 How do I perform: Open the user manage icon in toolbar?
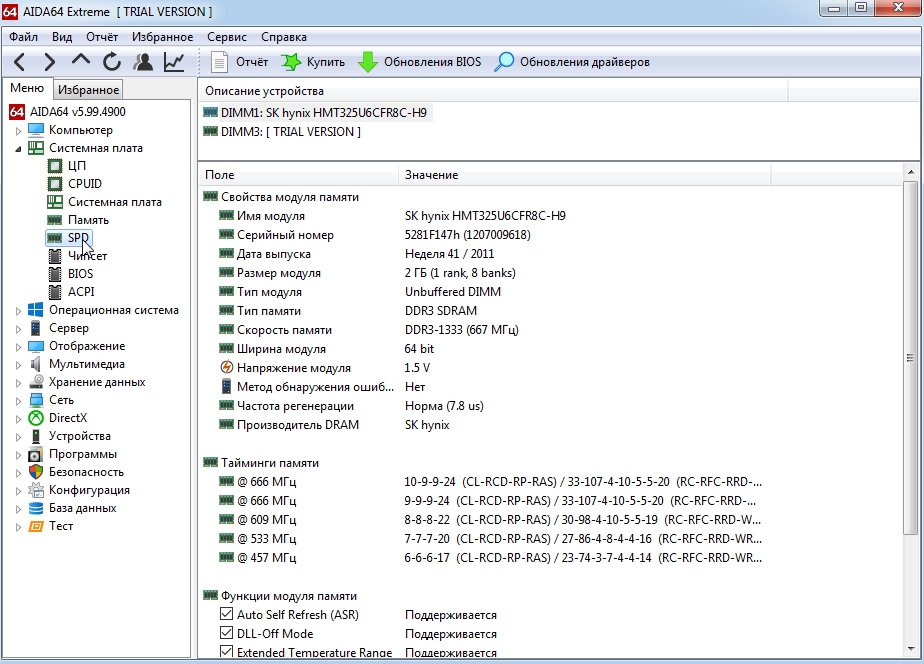pos(143,62)
